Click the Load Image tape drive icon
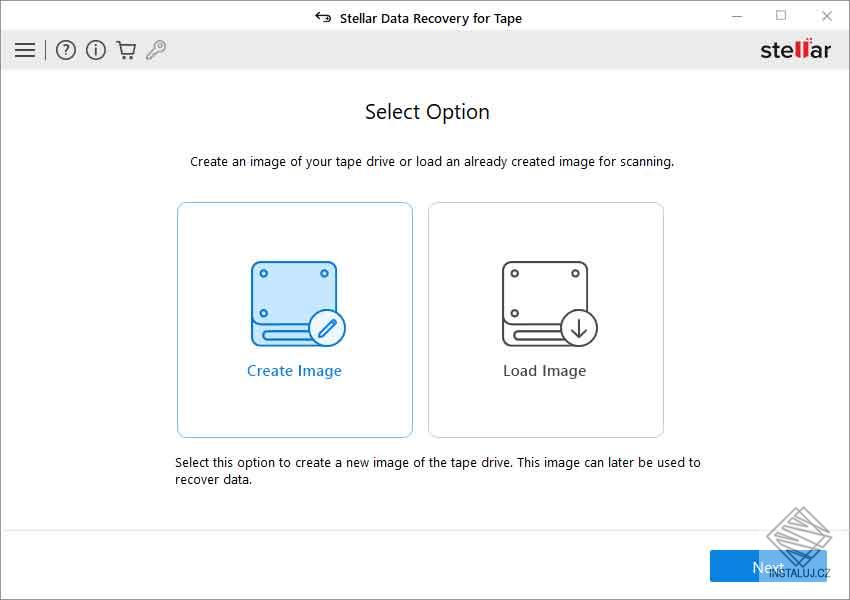850x600 pixels. (x=545, y=300)
